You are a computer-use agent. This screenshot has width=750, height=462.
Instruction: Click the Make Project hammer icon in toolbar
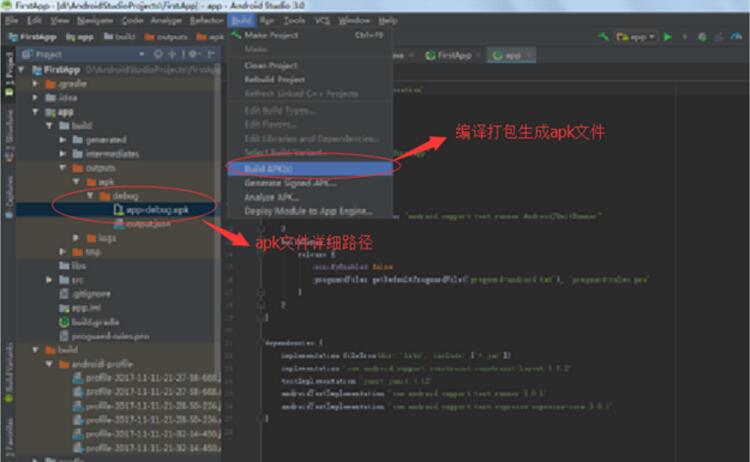(x=604, y=37)
